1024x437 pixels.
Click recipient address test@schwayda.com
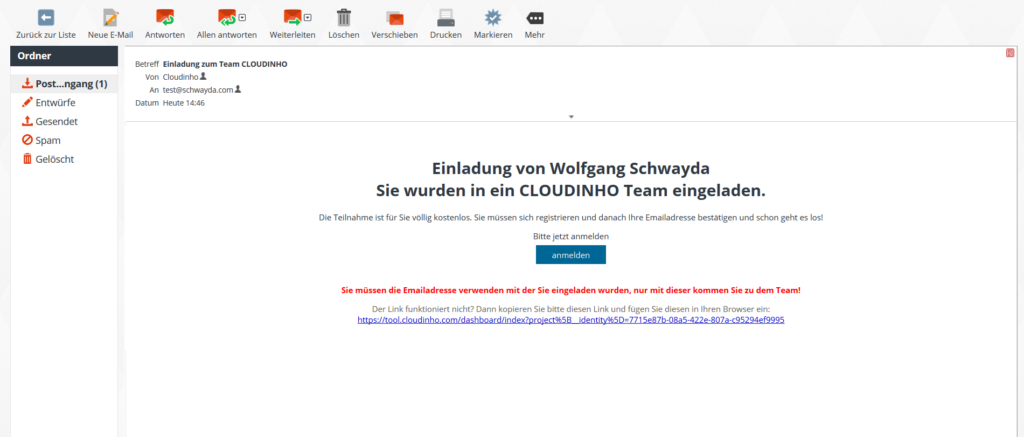click(x=198, y=89)
